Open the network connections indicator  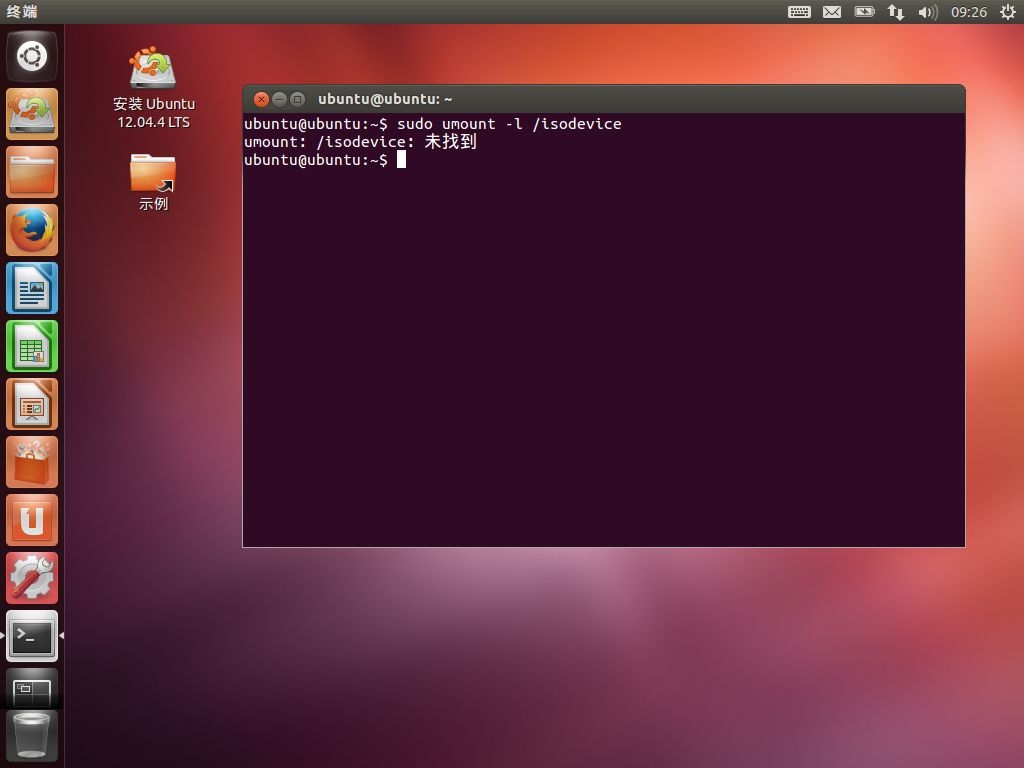896,12
